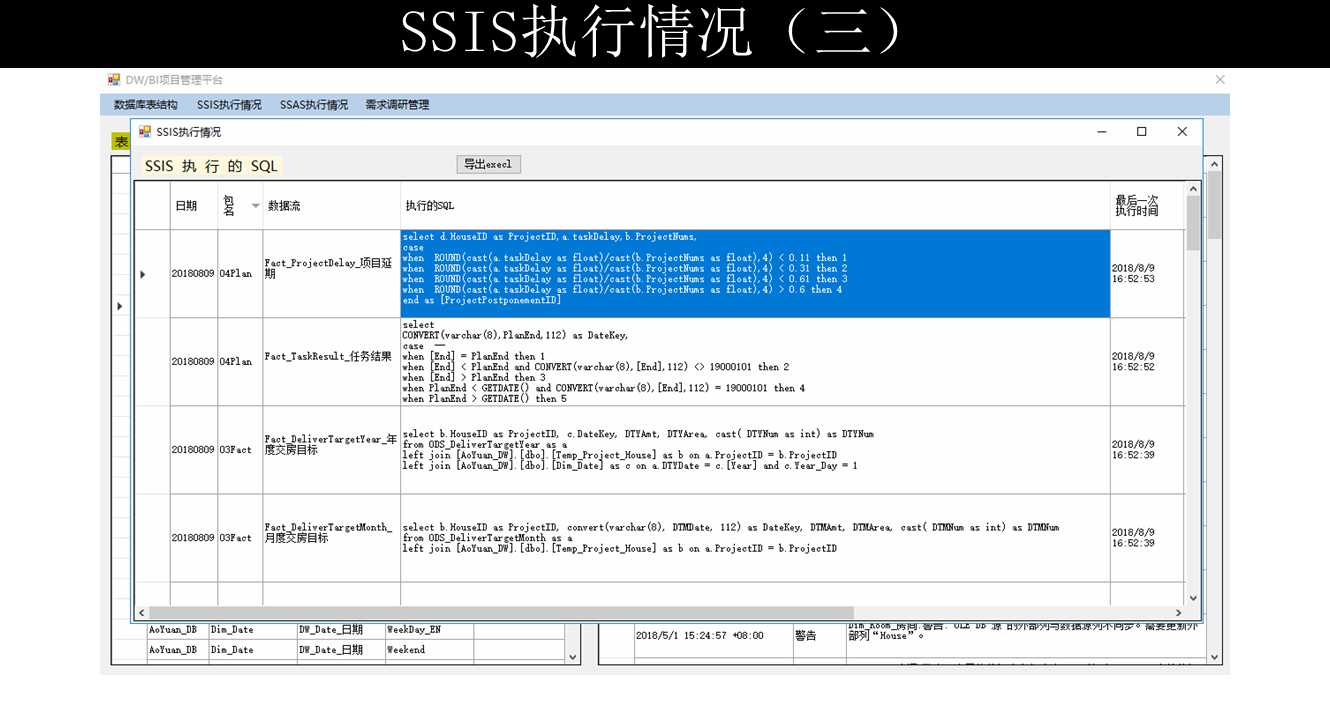Close the DW/BI项目管理平台 main window
Image resolution: width=1330 pixels, height=720 pixels.
click(x=1219, y=79)
